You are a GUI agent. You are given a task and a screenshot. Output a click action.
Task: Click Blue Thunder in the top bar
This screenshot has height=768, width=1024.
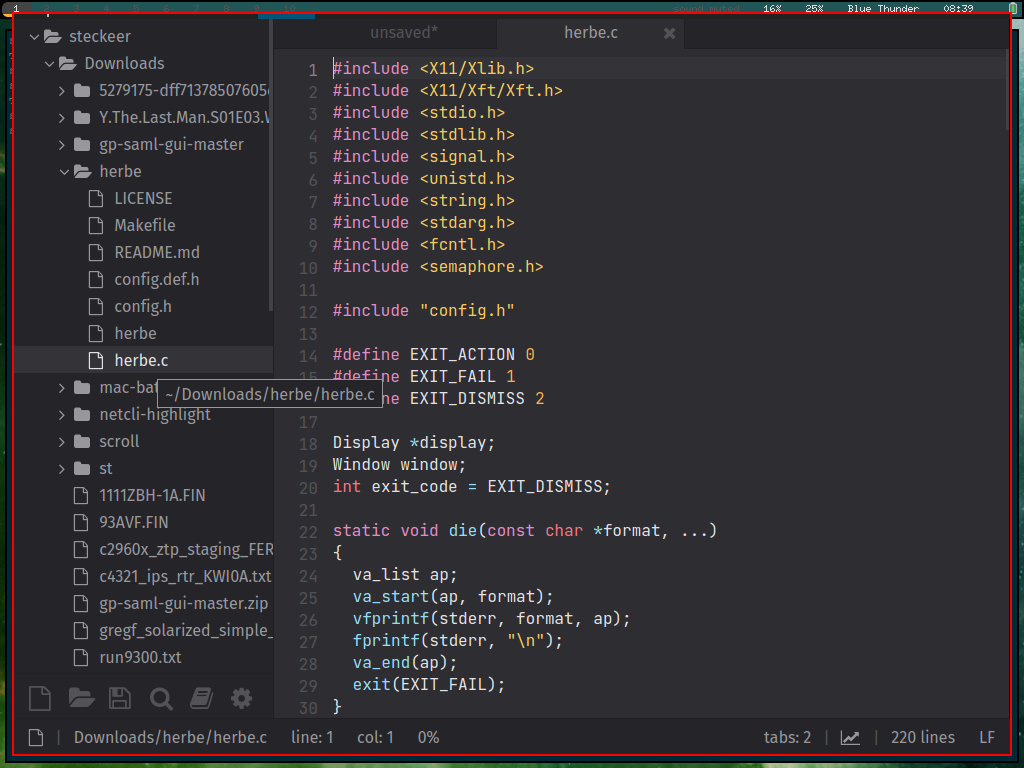(883, 8)
